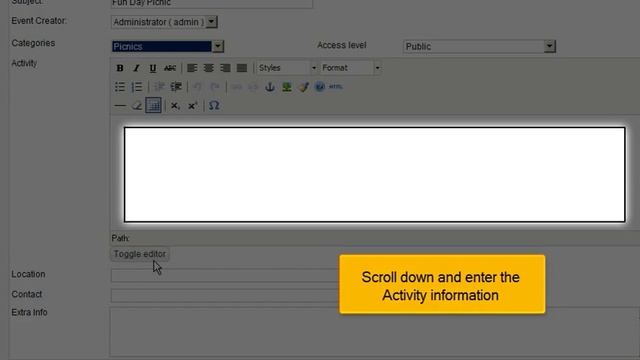Screen dimensions: 640x360
Task: Open HTML source editor
Action: pos(336,87)
